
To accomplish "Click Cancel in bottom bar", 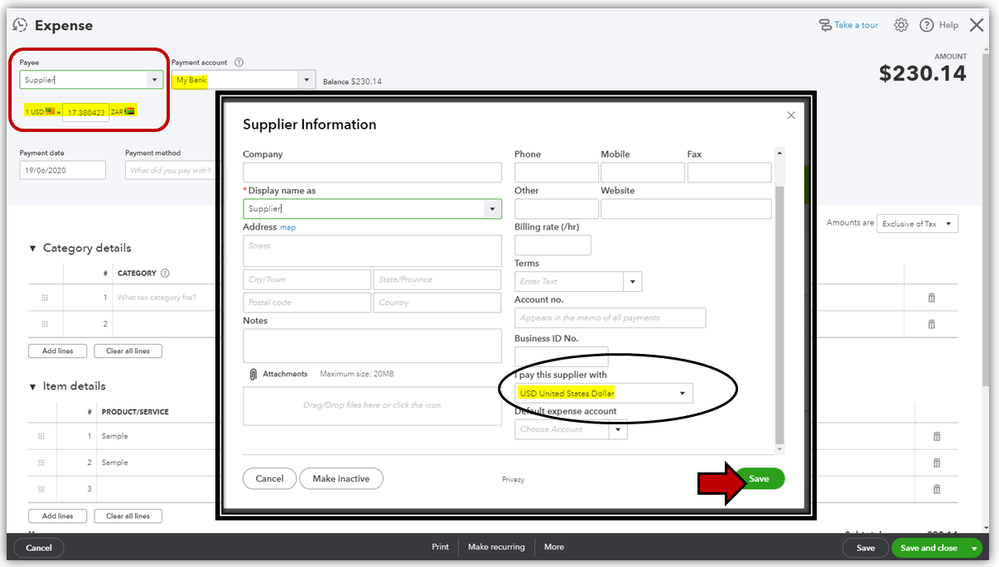I will pos(38,548).
